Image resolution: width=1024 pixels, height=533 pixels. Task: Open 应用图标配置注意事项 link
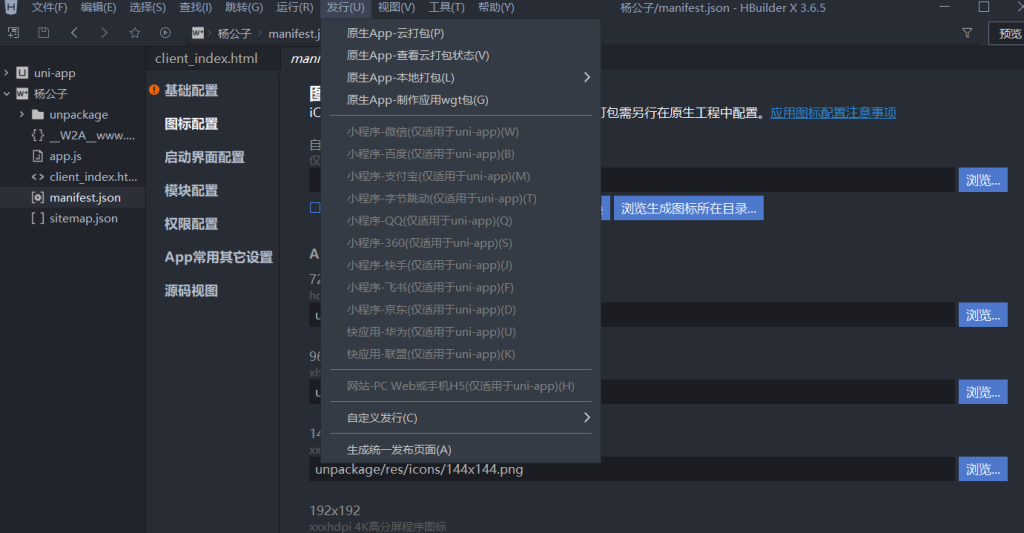(x=833, y=112)
